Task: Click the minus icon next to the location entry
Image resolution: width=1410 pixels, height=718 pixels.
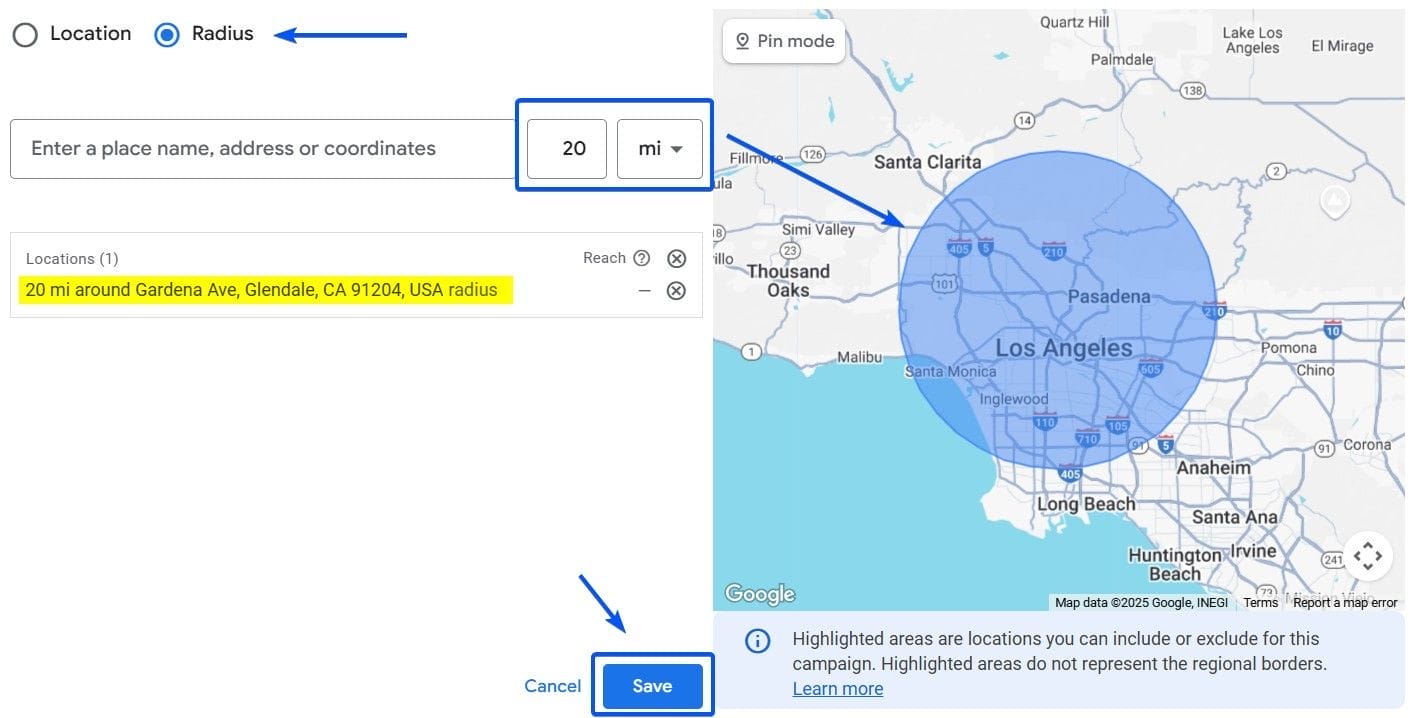Action: (x=645, y=290)
